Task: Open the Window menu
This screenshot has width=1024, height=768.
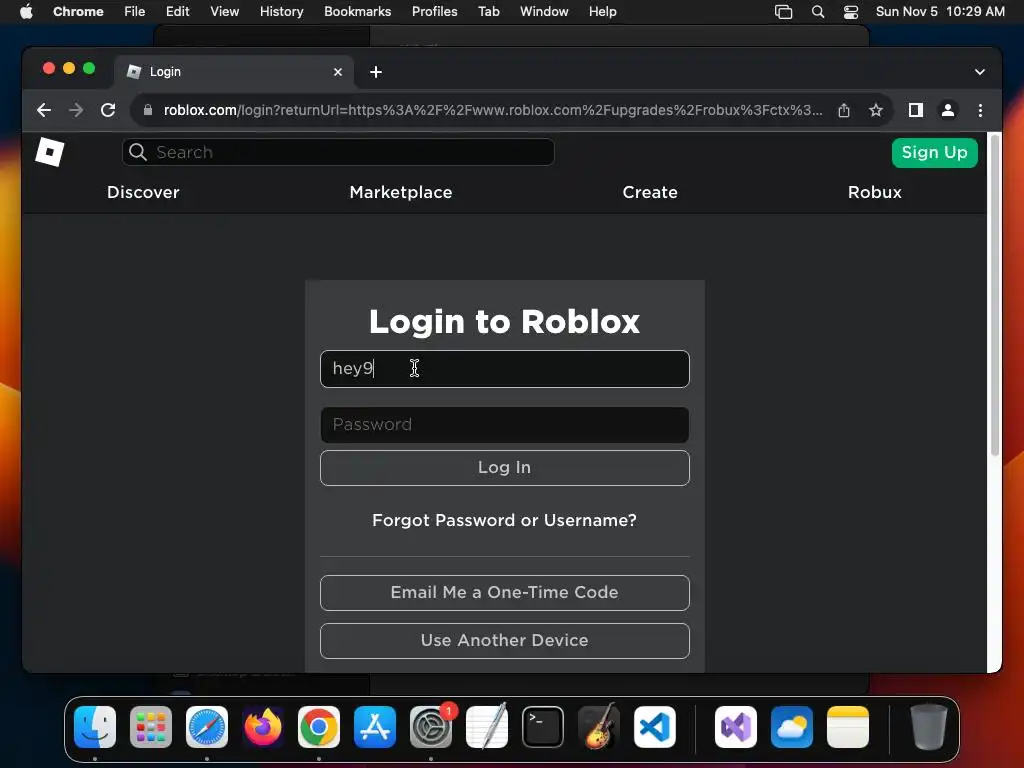Action: point(544,12)
